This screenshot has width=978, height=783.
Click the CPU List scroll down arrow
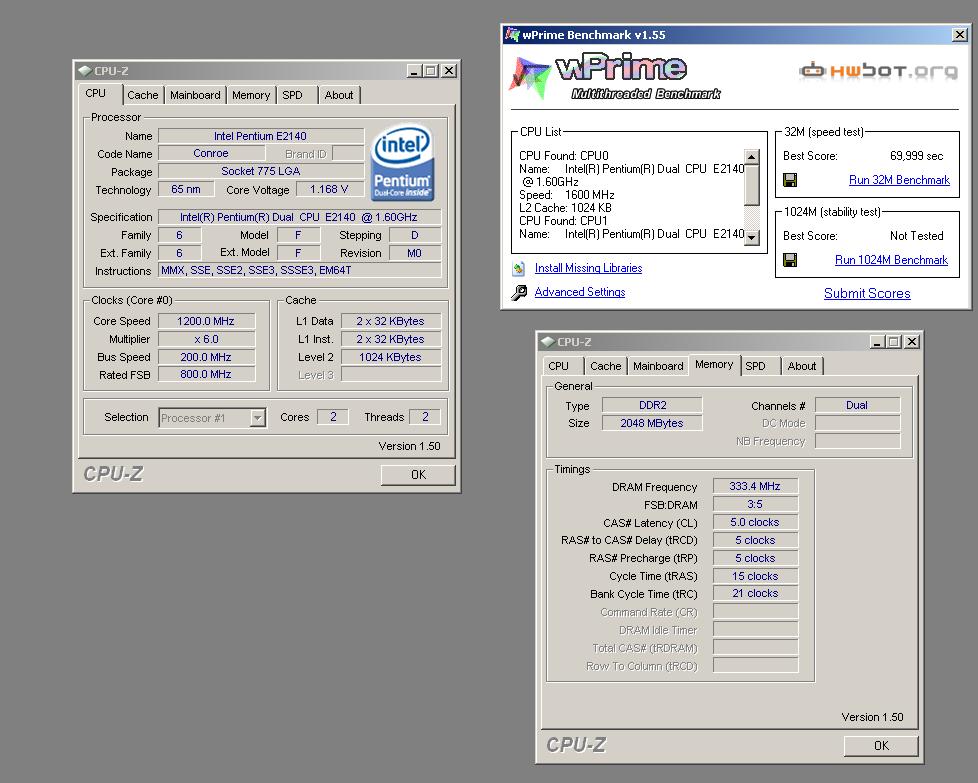point(752,237)
